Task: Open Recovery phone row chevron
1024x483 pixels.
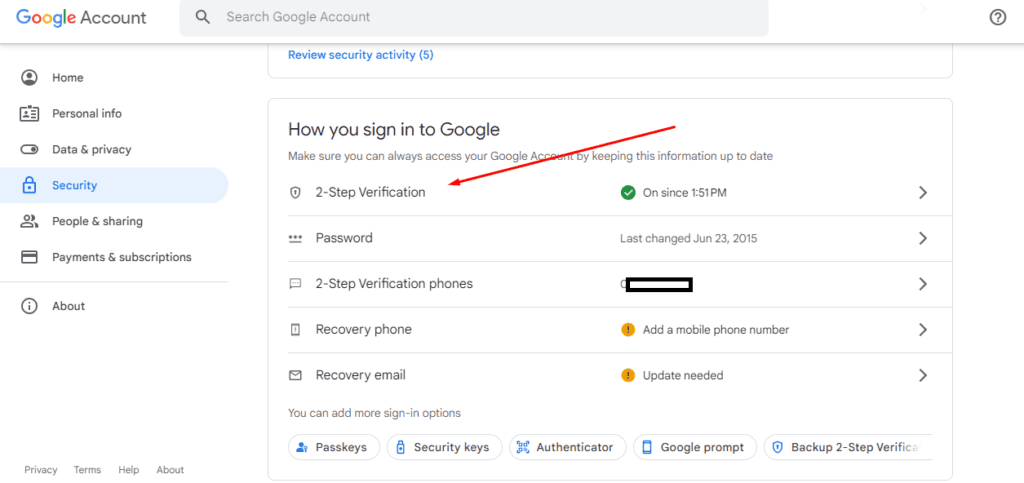Action: point(923,330)
